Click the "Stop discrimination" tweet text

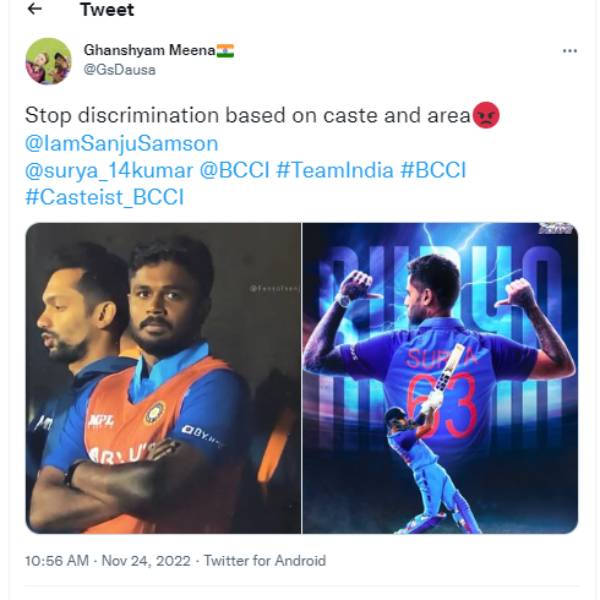(246, 116)
